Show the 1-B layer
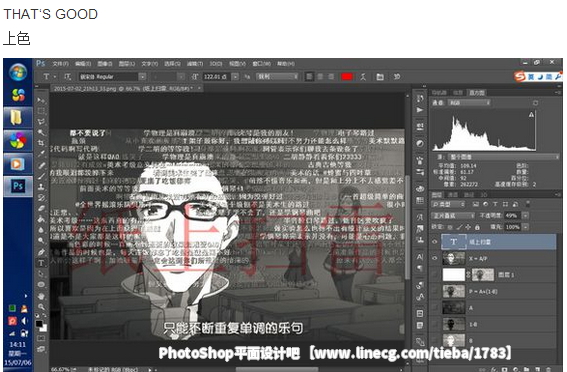This screenshot has width=567, height=372. click(x=435, y=324)
